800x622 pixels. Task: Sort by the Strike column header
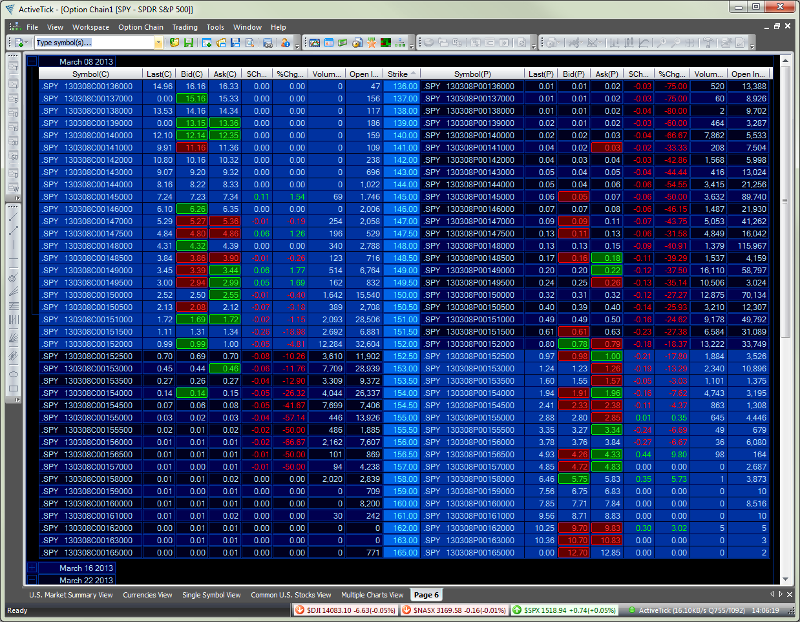(402, 74)
